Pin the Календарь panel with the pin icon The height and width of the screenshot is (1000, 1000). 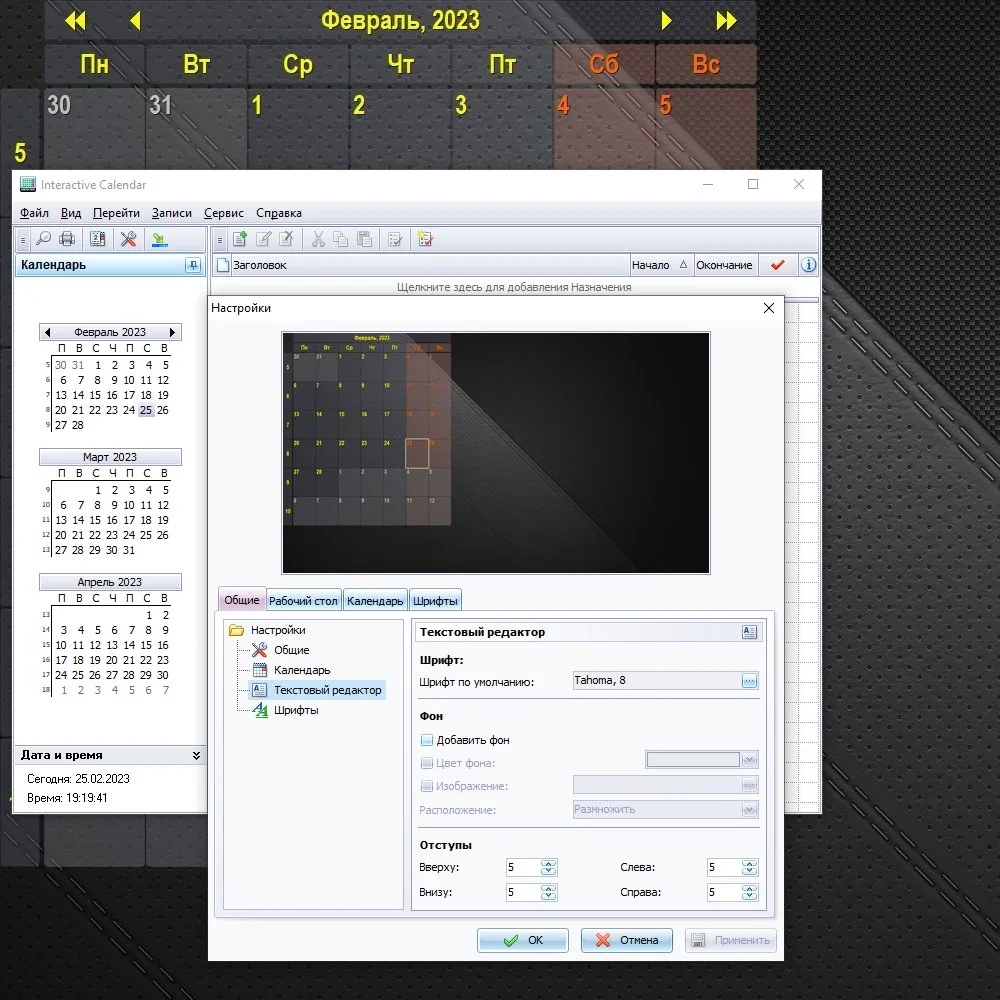(193, 265)
